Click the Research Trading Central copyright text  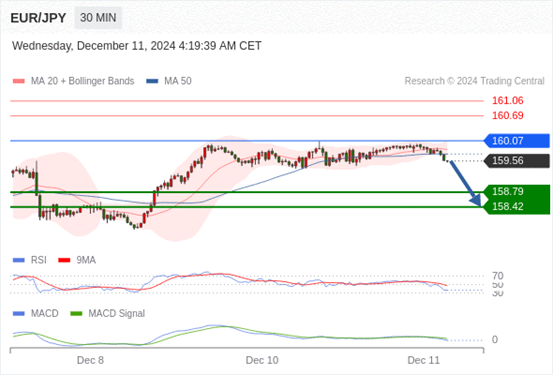point(474,81)
